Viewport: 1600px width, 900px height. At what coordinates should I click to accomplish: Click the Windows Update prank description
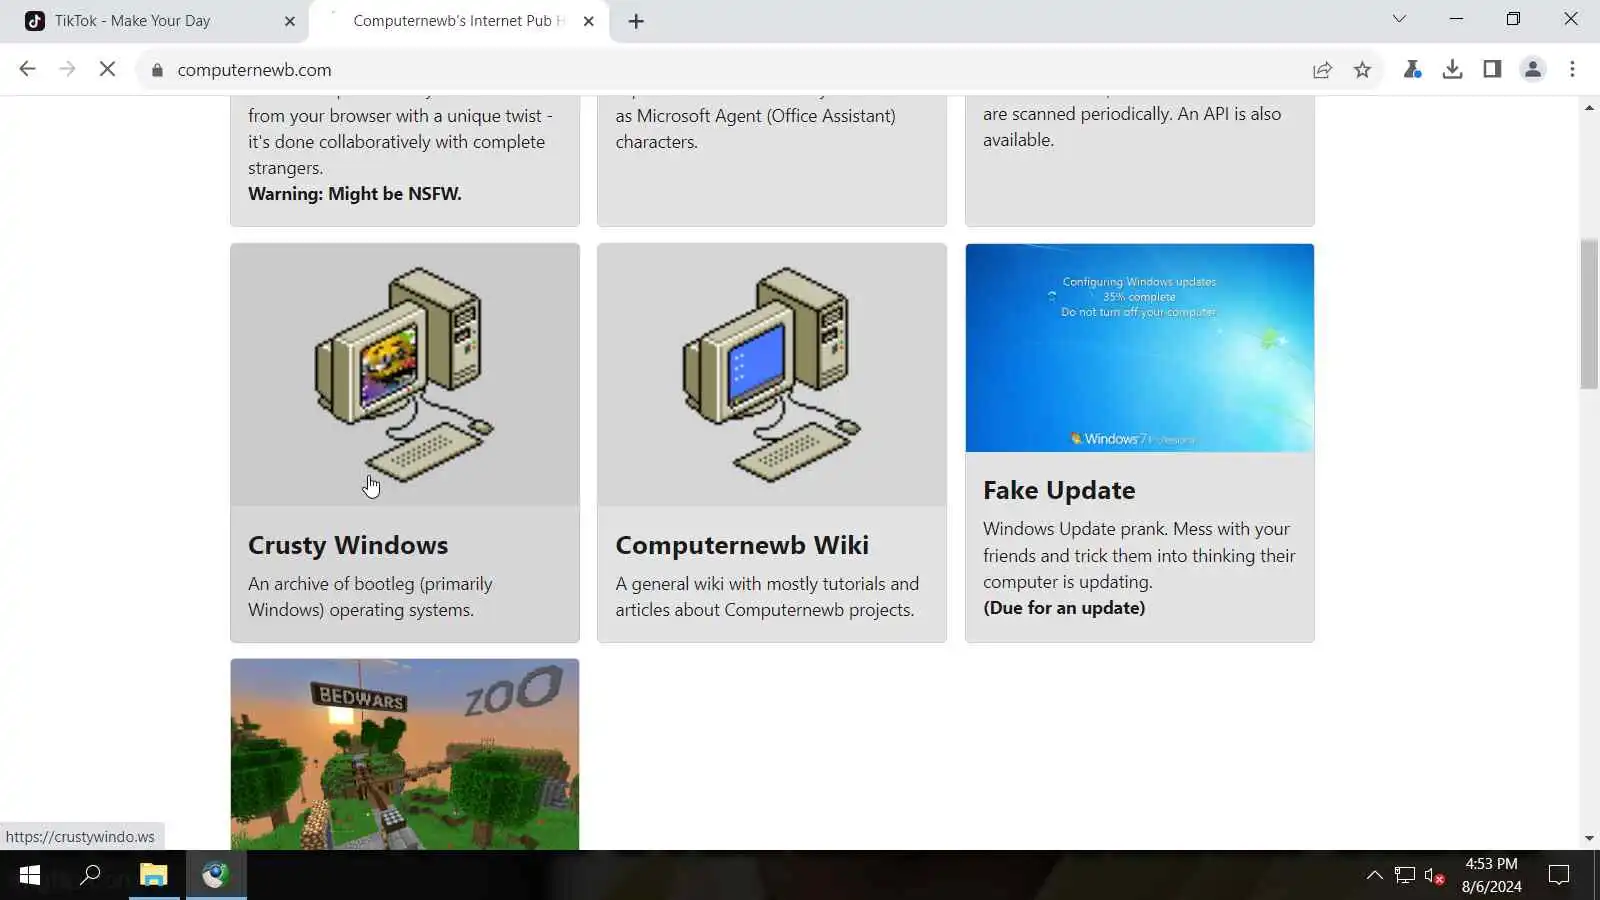pyautogui.click(x=1139, y=555)
